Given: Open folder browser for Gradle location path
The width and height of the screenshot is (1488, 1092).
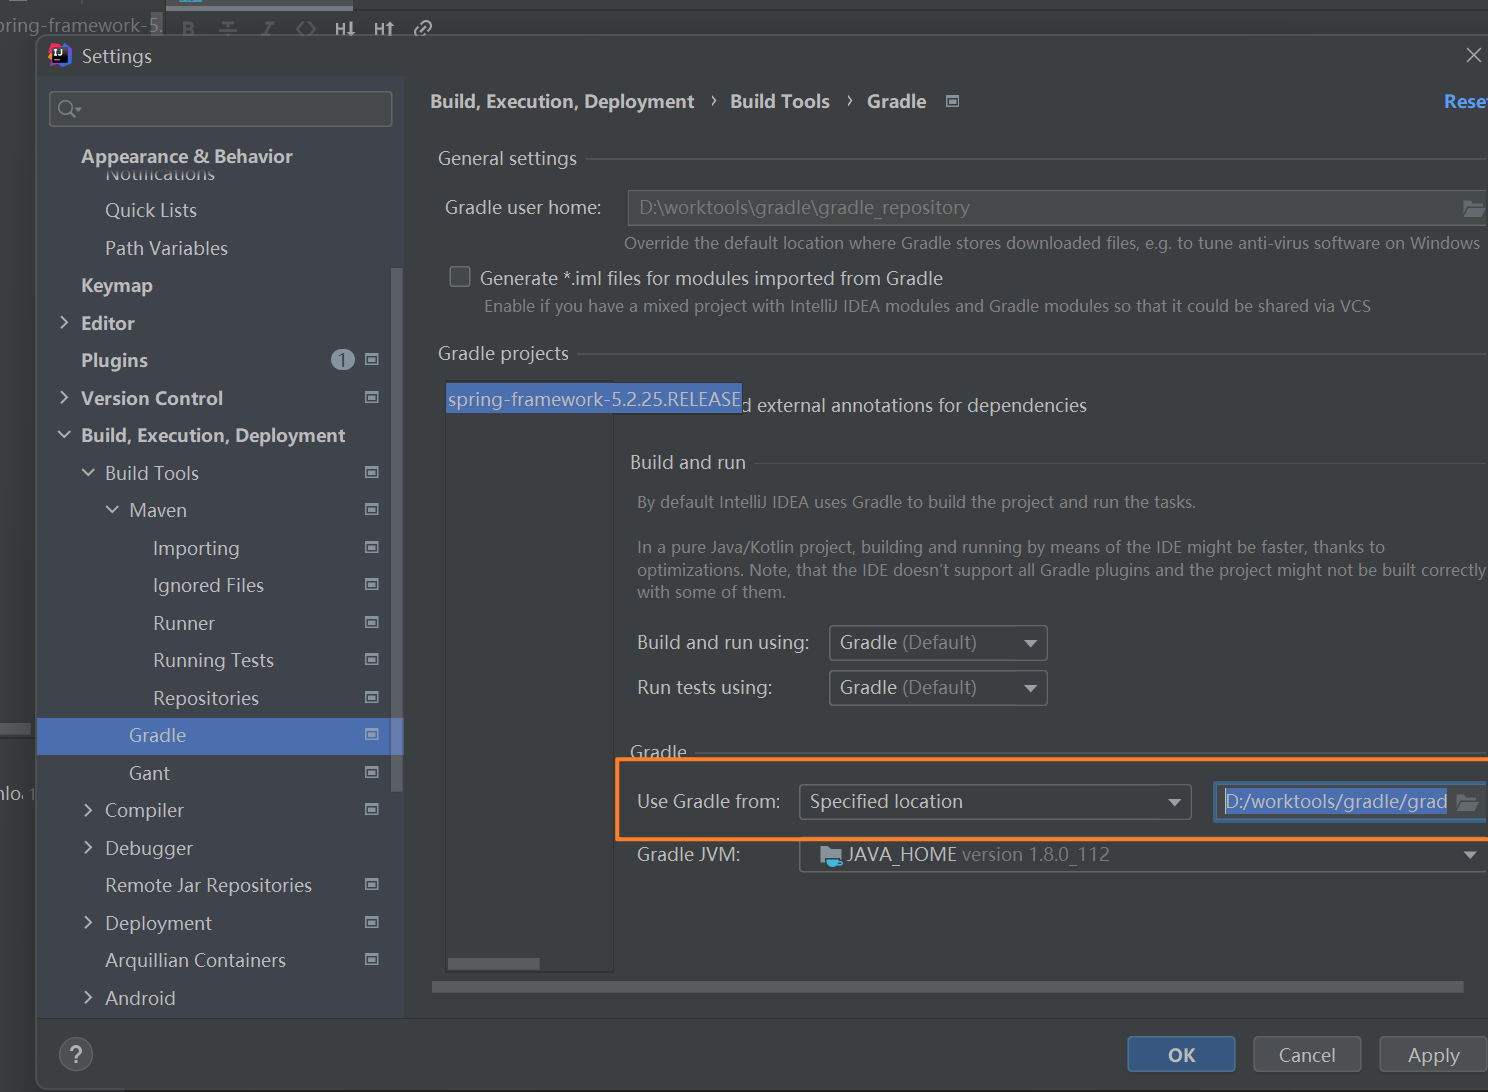Looking at the screenshot, I should point(1467,802).
